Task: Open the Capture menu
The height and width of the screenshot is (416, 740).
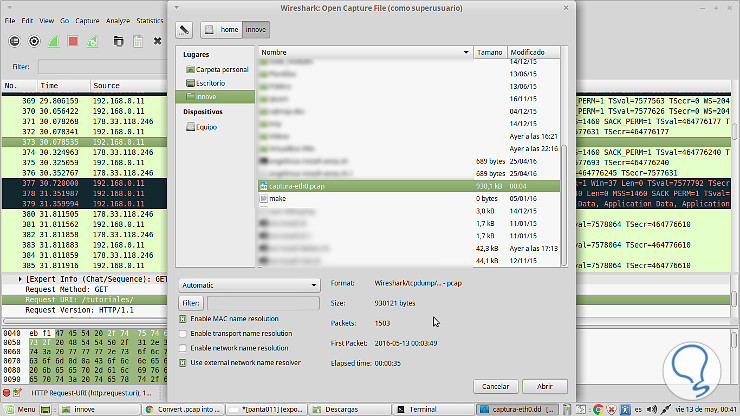Action: (x=87, y=21)
